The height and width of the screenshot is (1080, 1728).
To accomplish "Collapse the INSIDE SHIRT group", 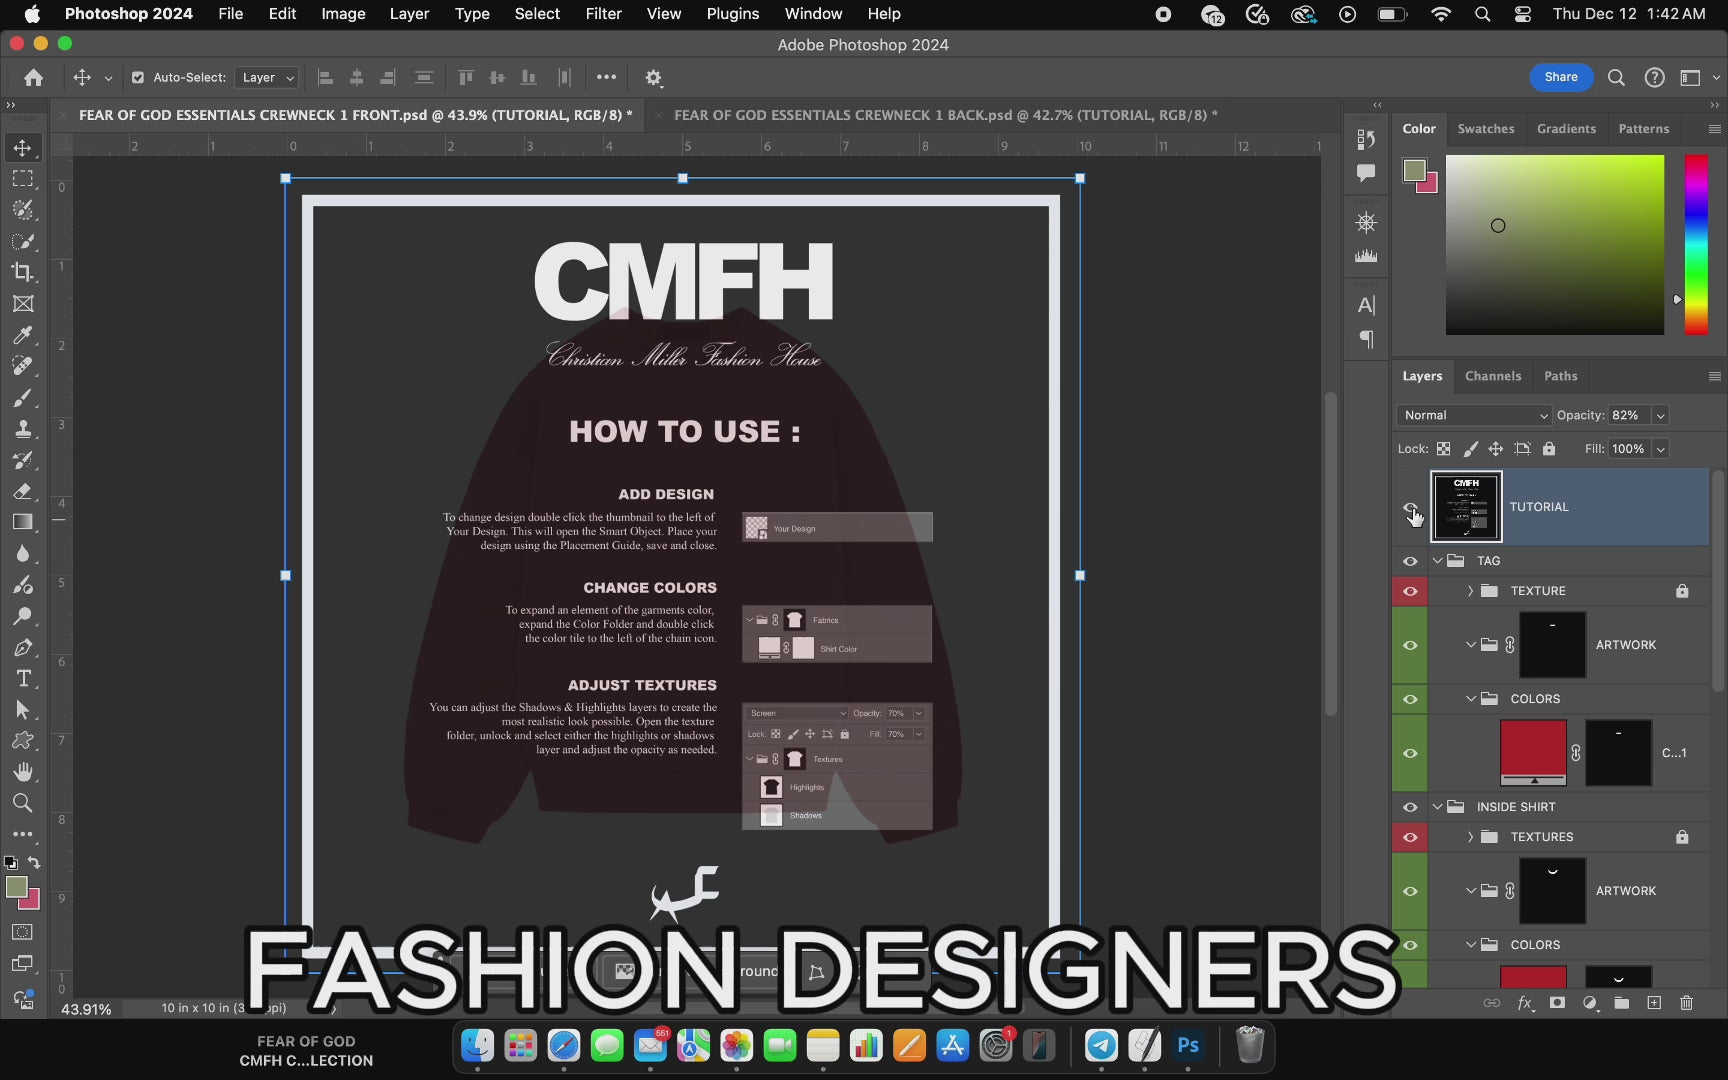I will 1438,807.
